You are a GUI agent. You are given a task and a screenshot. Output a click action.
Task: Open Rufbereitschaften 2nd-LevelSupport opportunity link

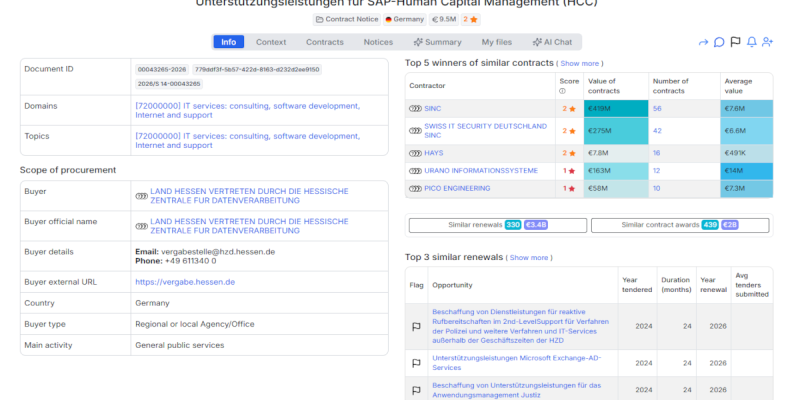(x=520, y=327)
